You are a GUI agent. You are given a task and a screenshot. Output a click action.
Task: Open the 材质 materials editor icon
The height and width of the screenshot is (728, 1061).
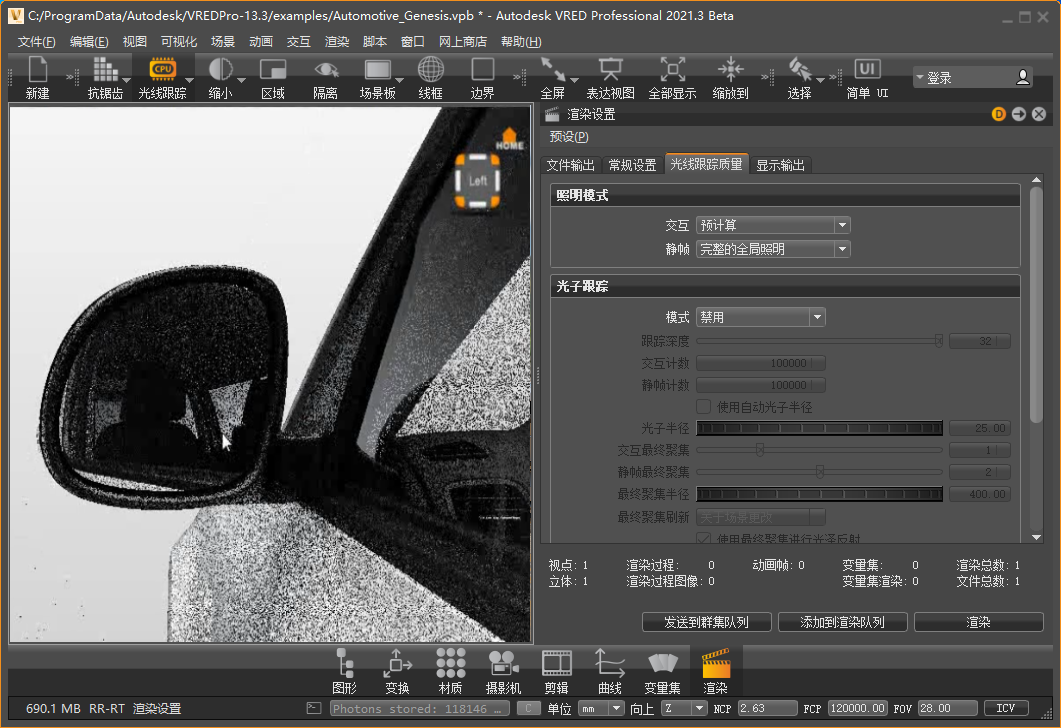(x=450, y=664)
